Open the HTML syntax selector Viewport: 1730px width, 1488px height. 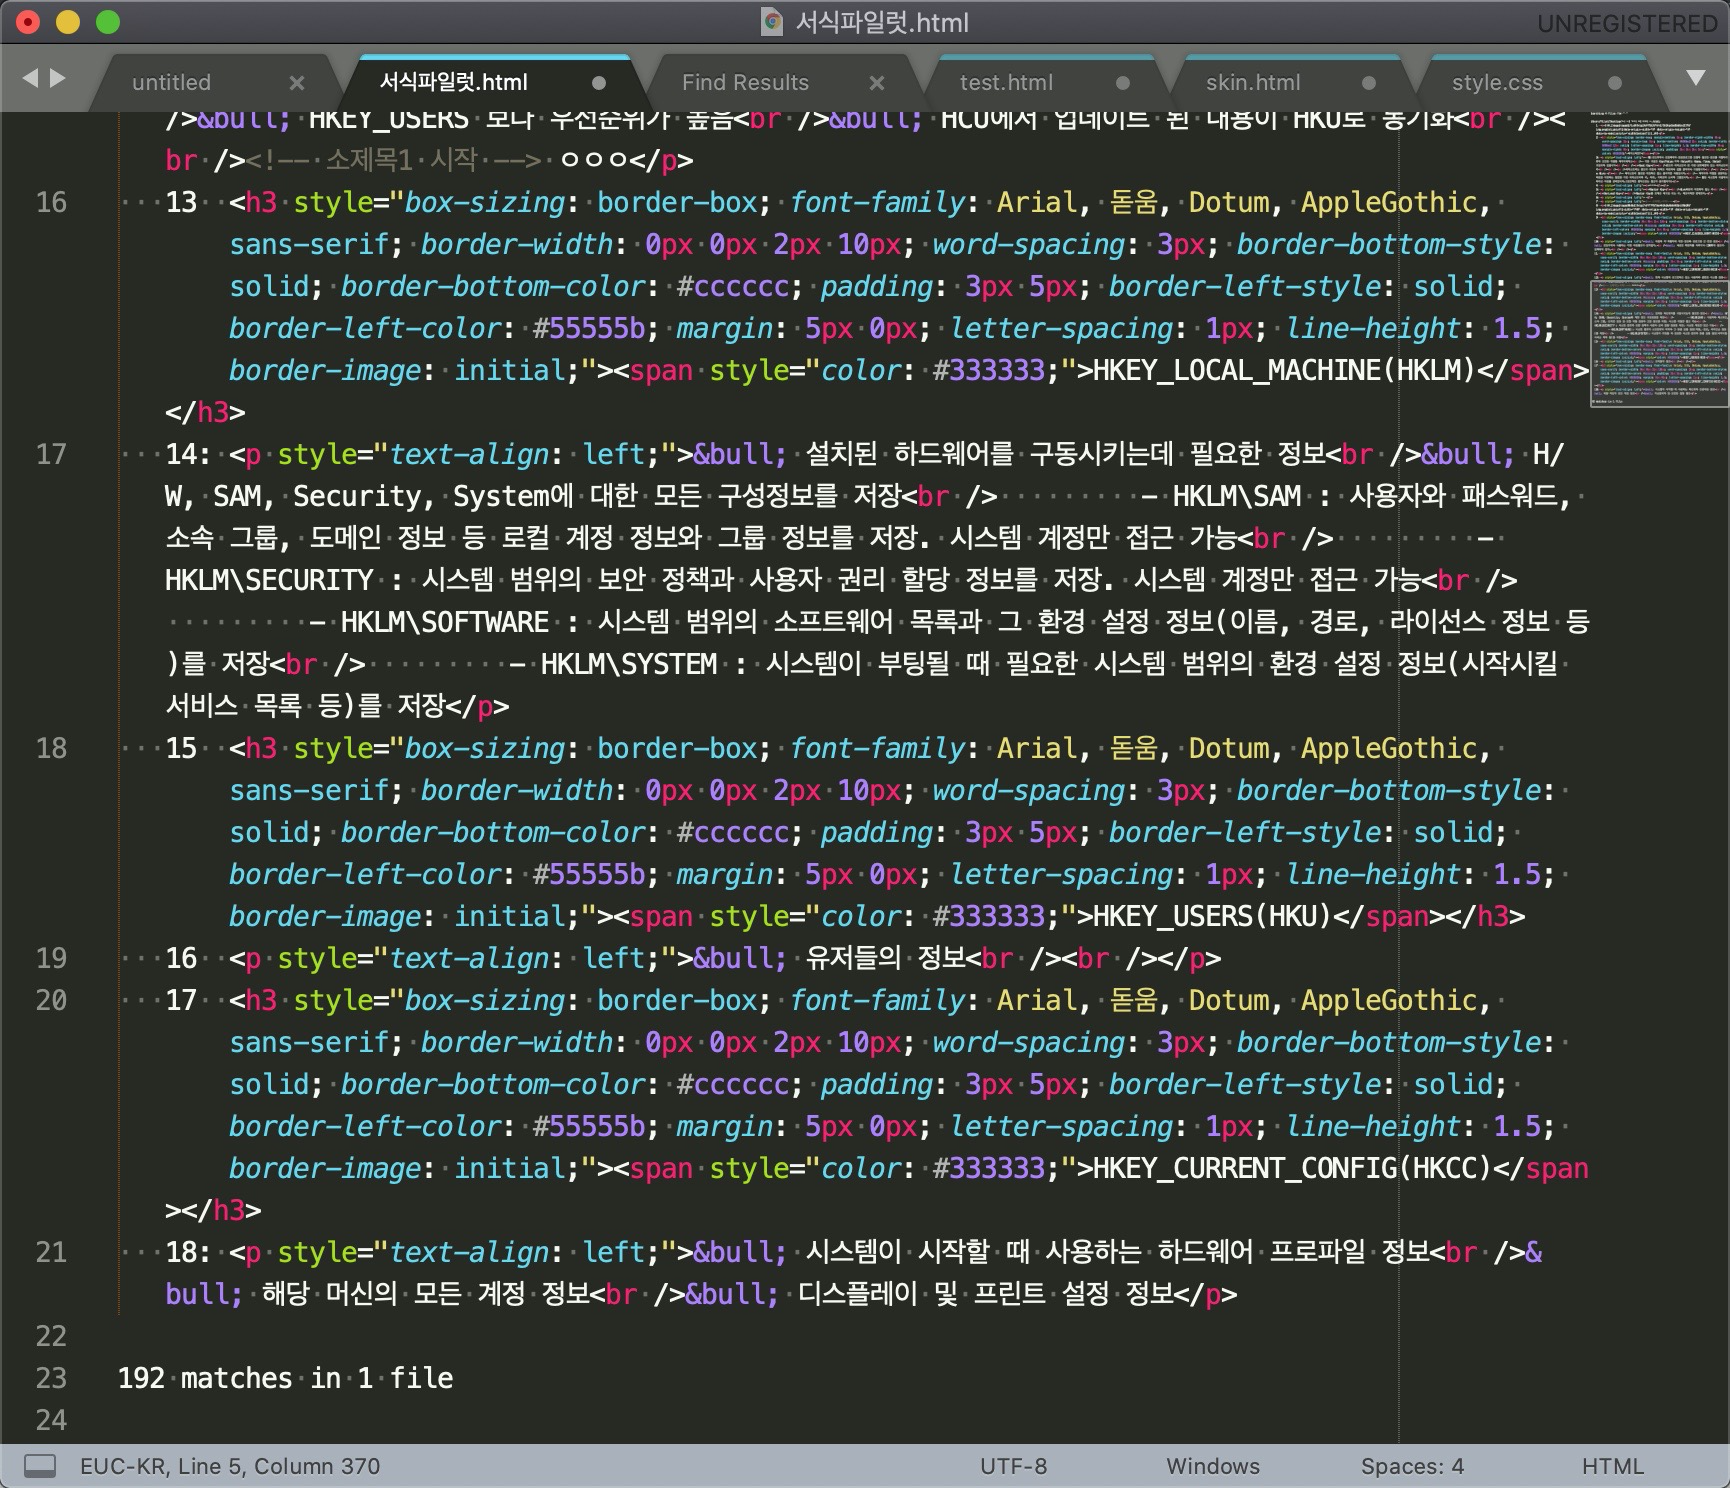pos(1612,1466)
